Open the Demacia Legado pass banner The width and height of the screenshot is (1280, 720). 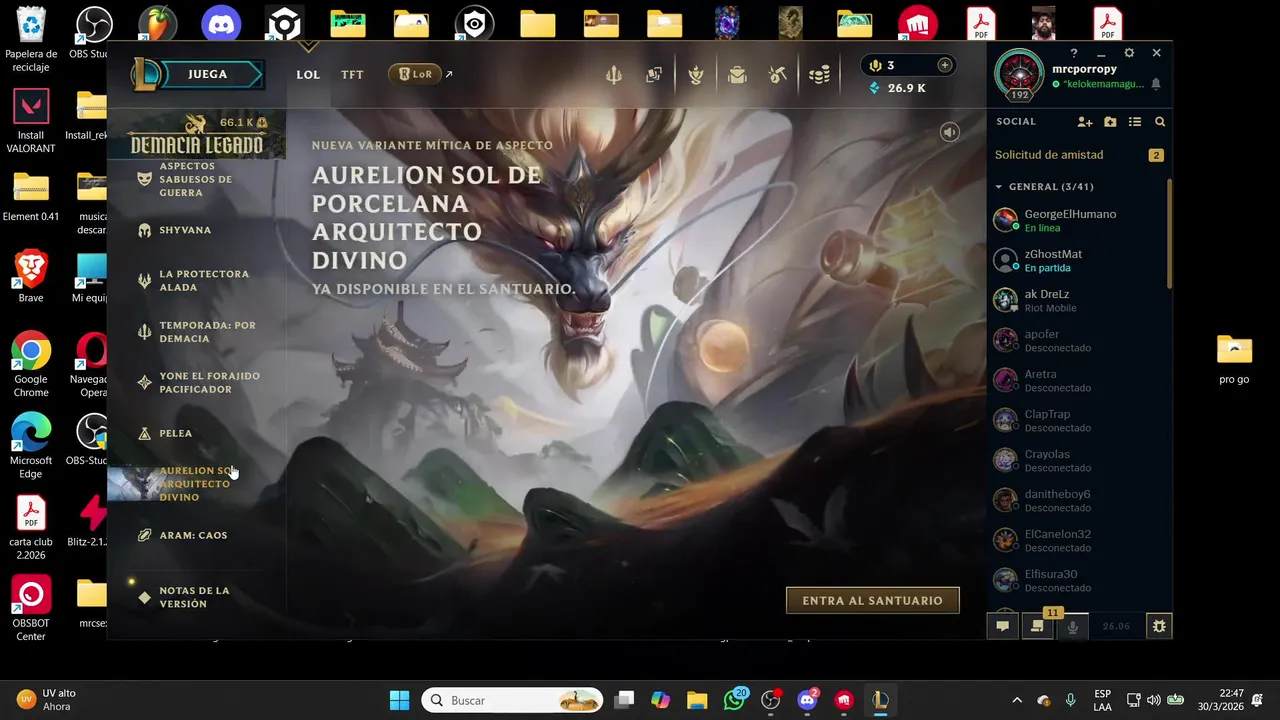coord(196,136)
